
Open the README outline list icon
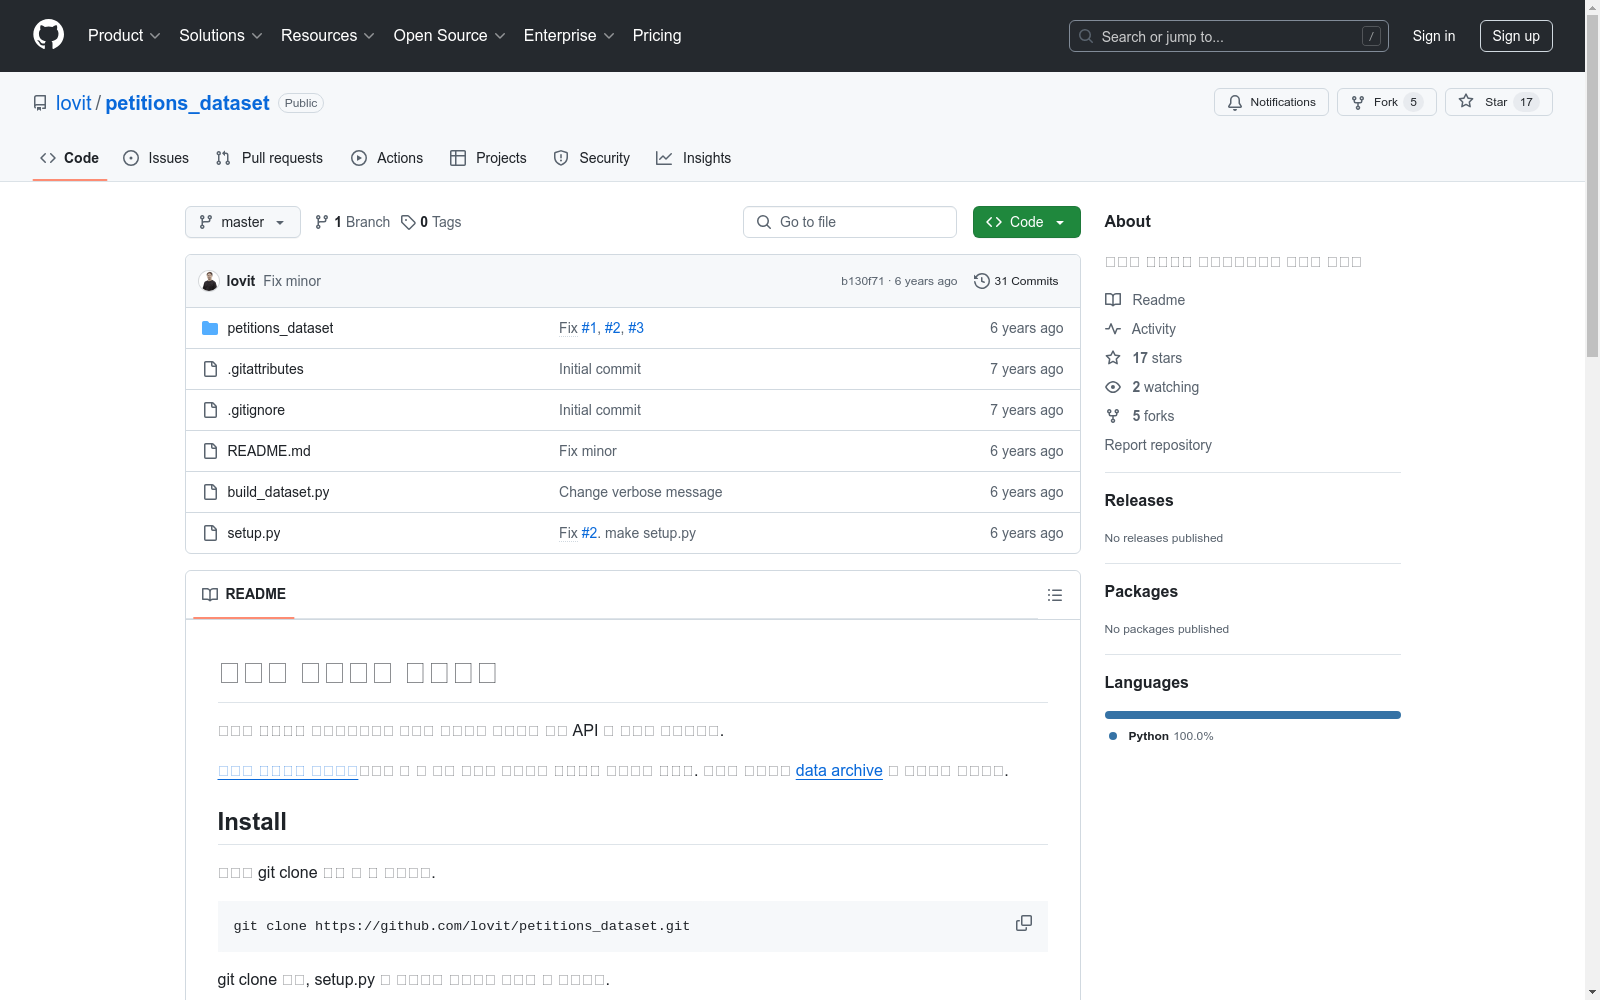[1055, 595]
